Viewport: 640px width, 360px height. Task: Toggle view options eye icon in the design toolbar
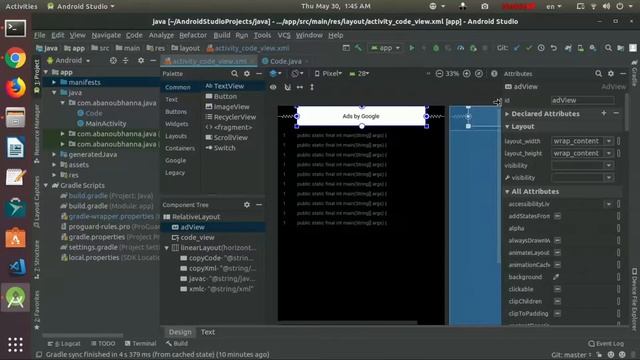coord(273,87)
